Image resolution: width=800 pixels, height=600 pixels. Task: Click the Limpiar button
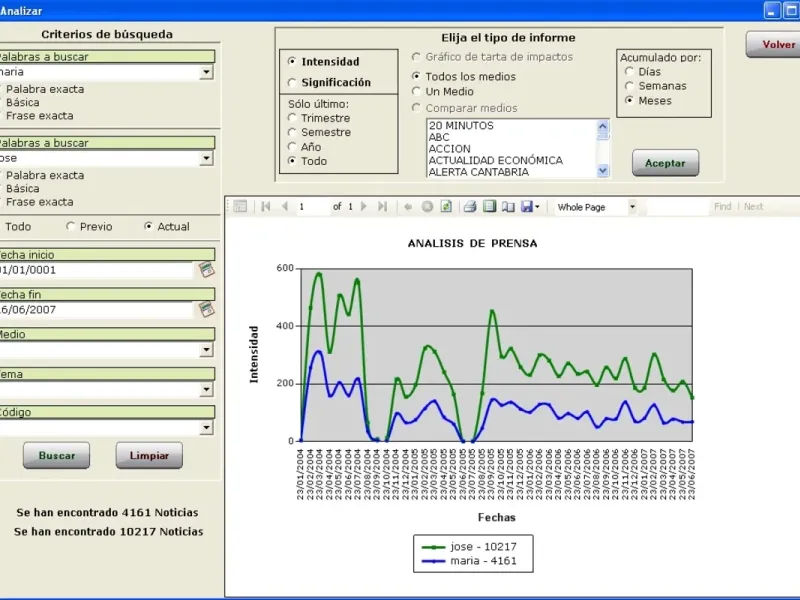coord(149,456)
